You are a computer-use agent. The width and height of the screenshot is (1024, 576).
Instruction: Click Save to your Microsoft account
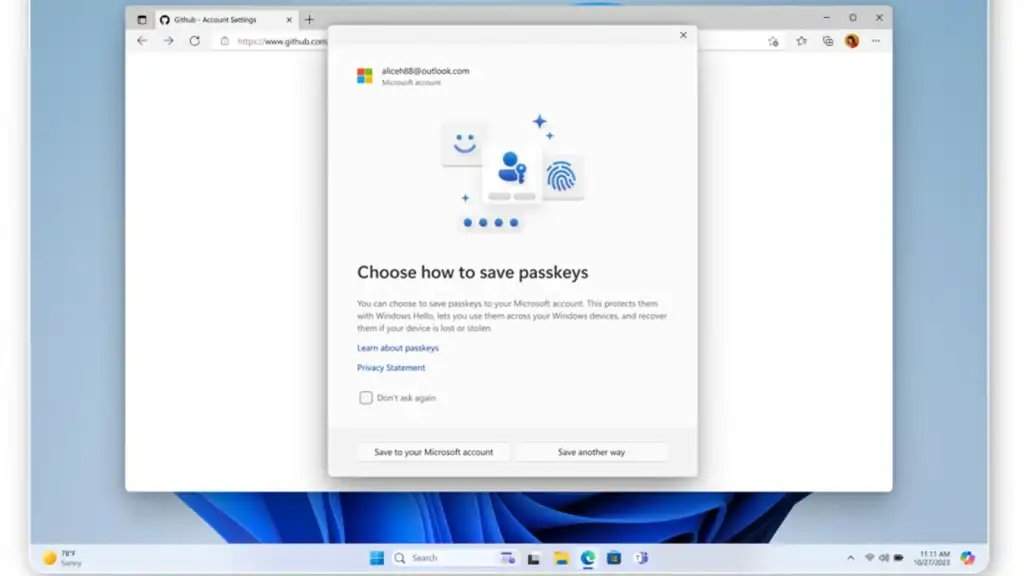(x=433, y=452)
